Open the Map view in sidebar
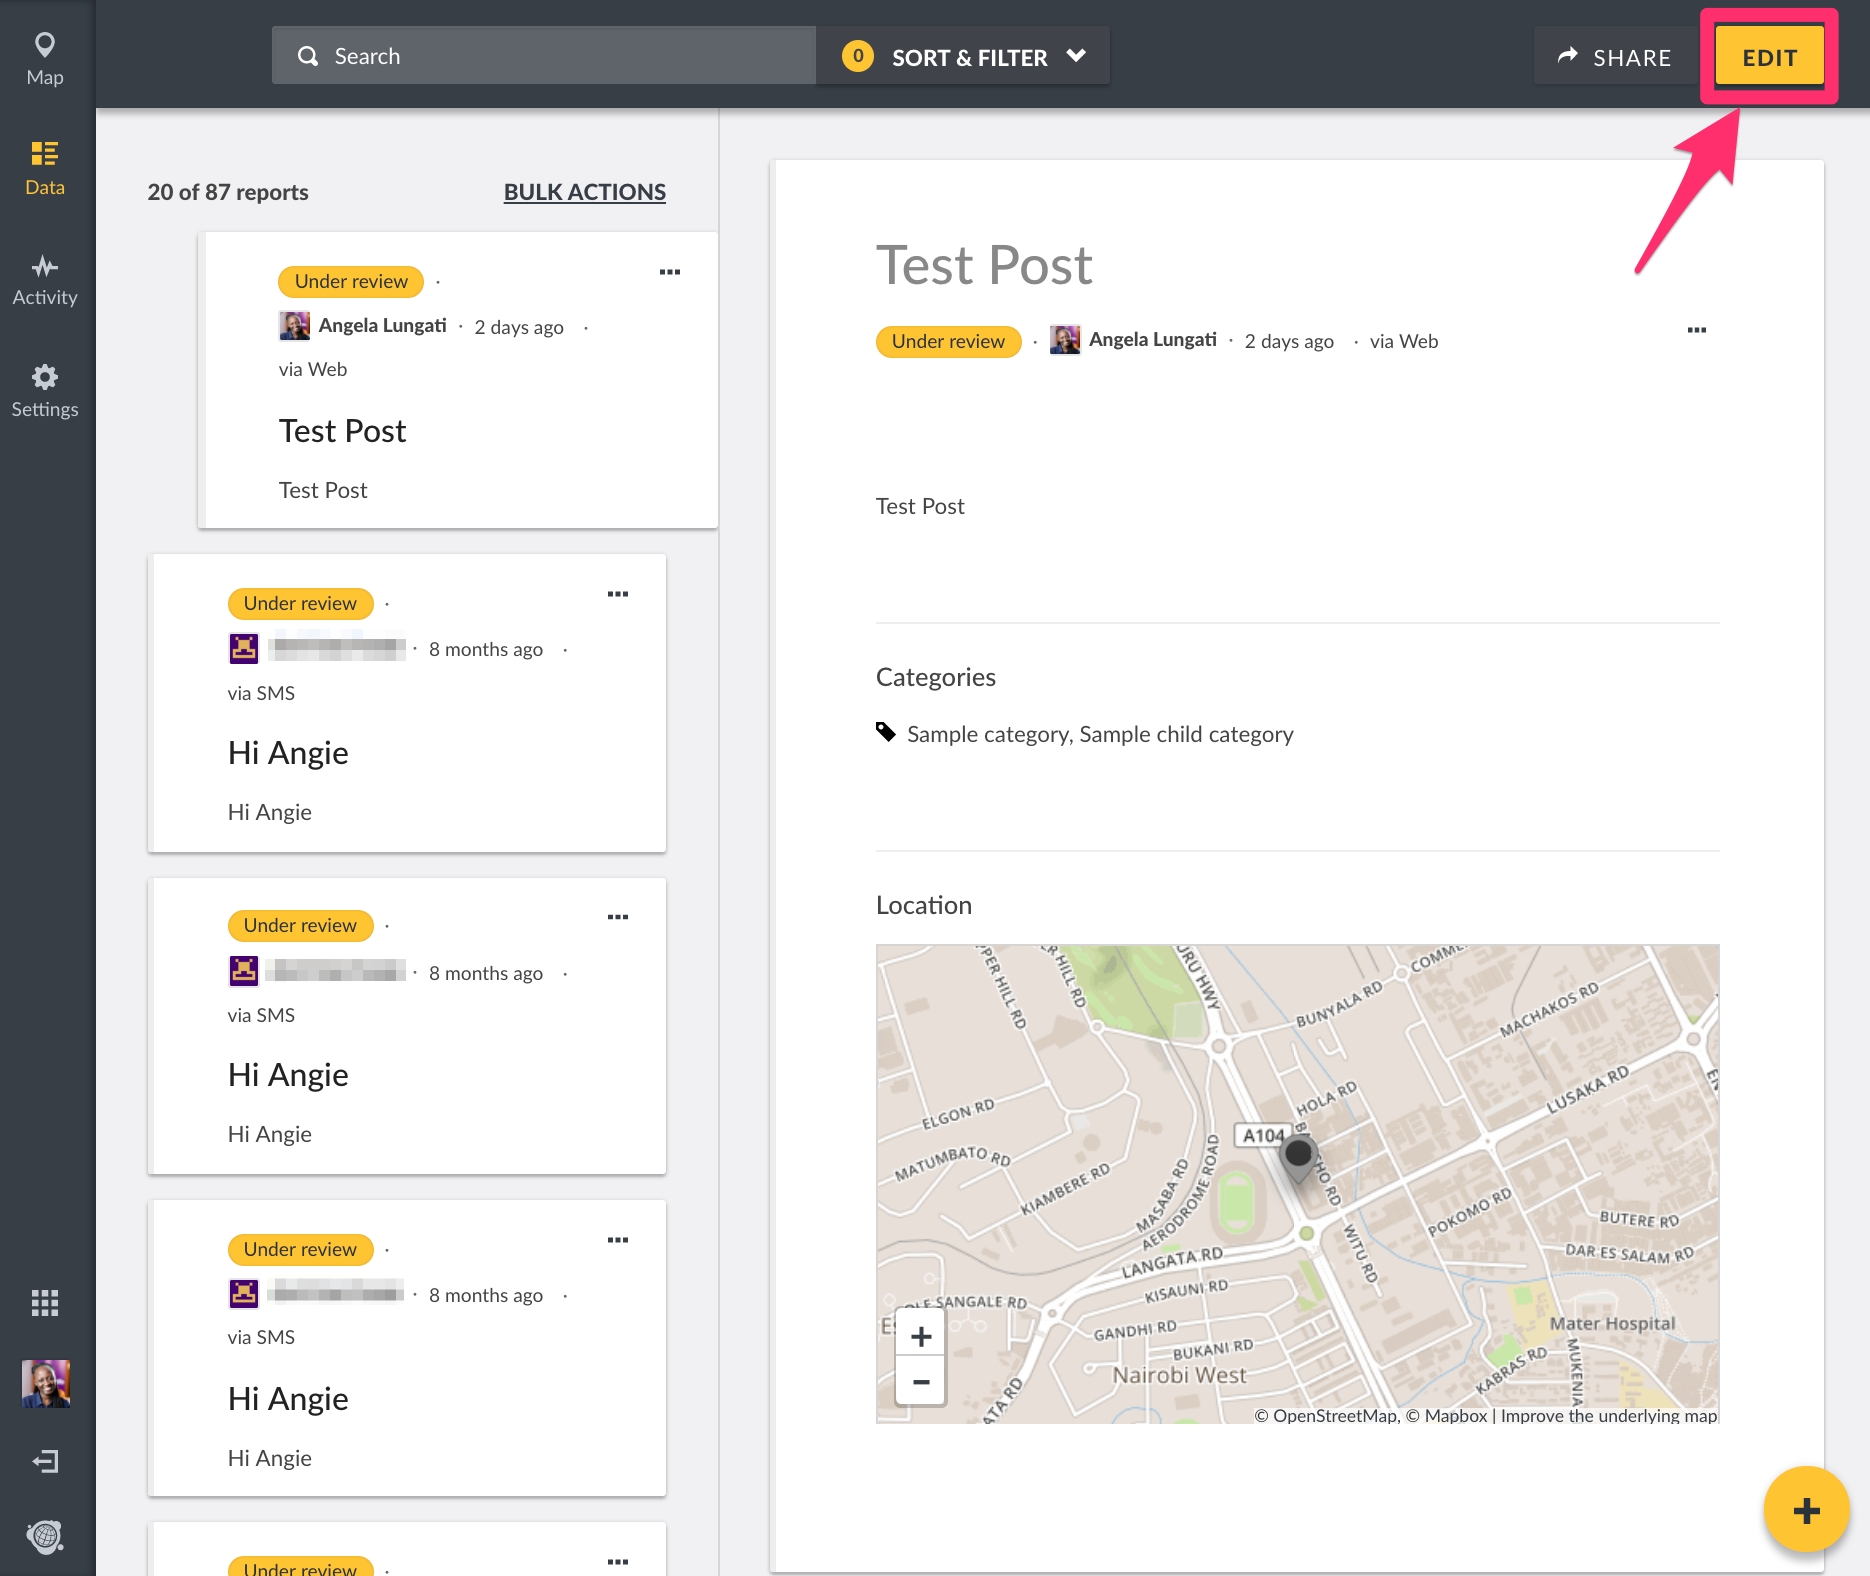The image size is (1870, 1576). [45, 58]
